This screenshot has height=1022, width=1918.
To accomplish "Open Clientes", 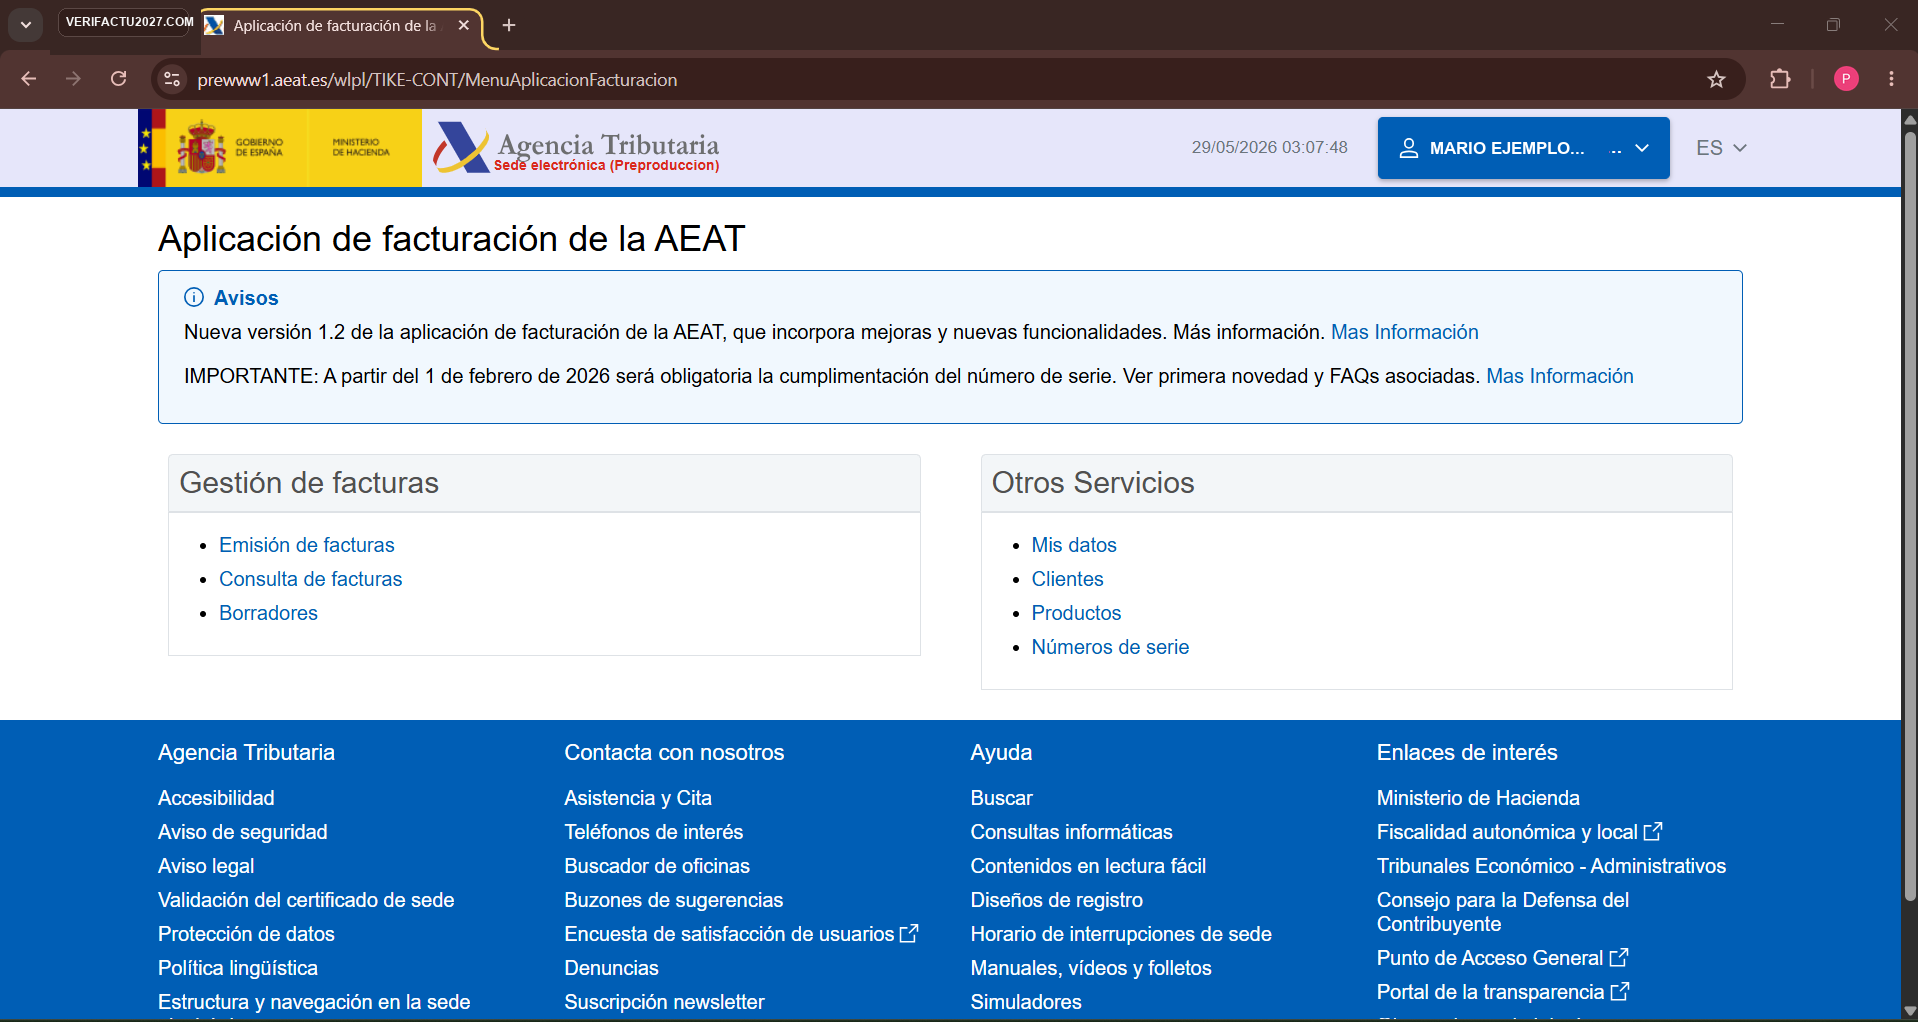I will coord(1067,579).
